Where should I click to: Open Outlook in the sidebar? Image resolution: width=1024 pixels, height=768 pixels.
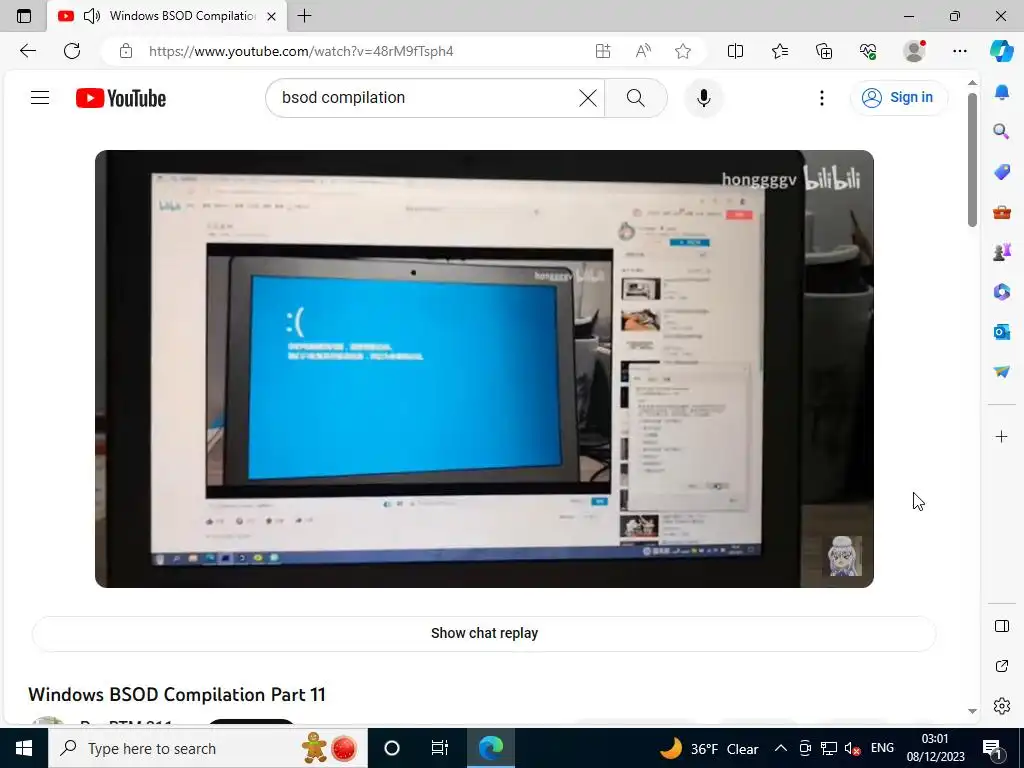tap(1002, 332)
